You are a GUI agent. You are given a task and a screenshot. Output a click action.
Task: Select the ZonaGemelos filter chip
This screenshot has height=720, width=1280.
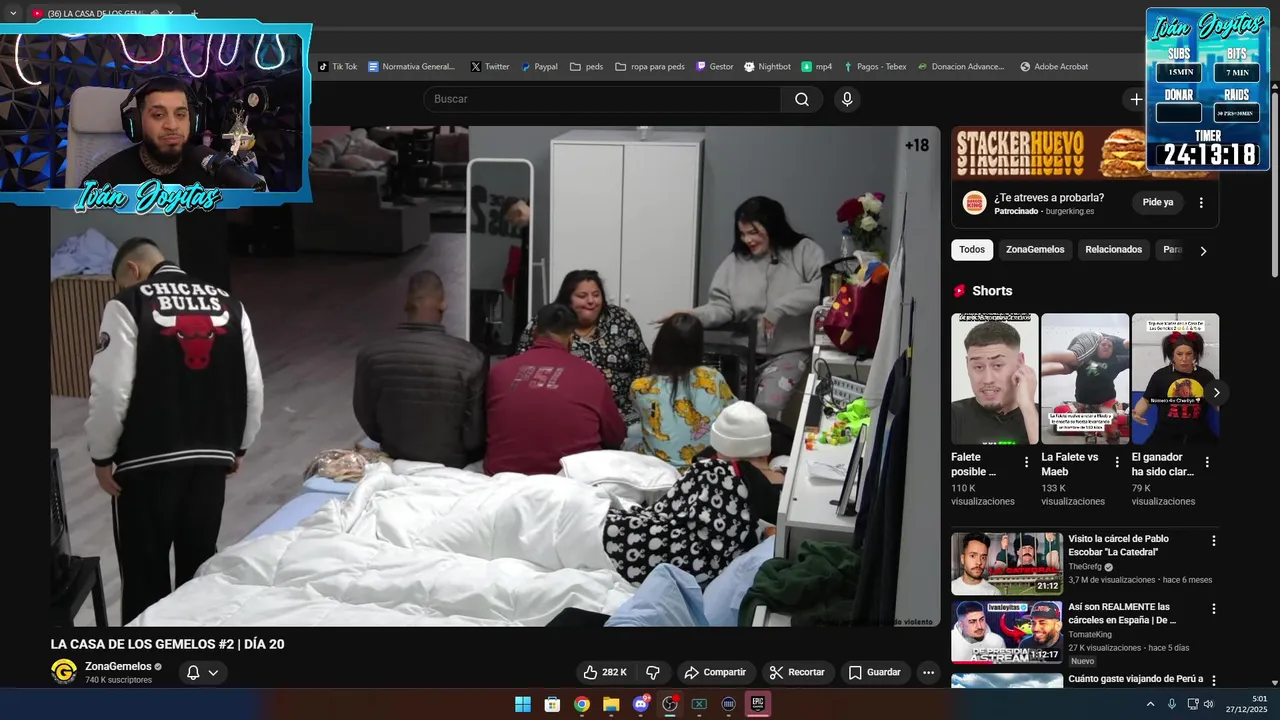[1035, 250]
